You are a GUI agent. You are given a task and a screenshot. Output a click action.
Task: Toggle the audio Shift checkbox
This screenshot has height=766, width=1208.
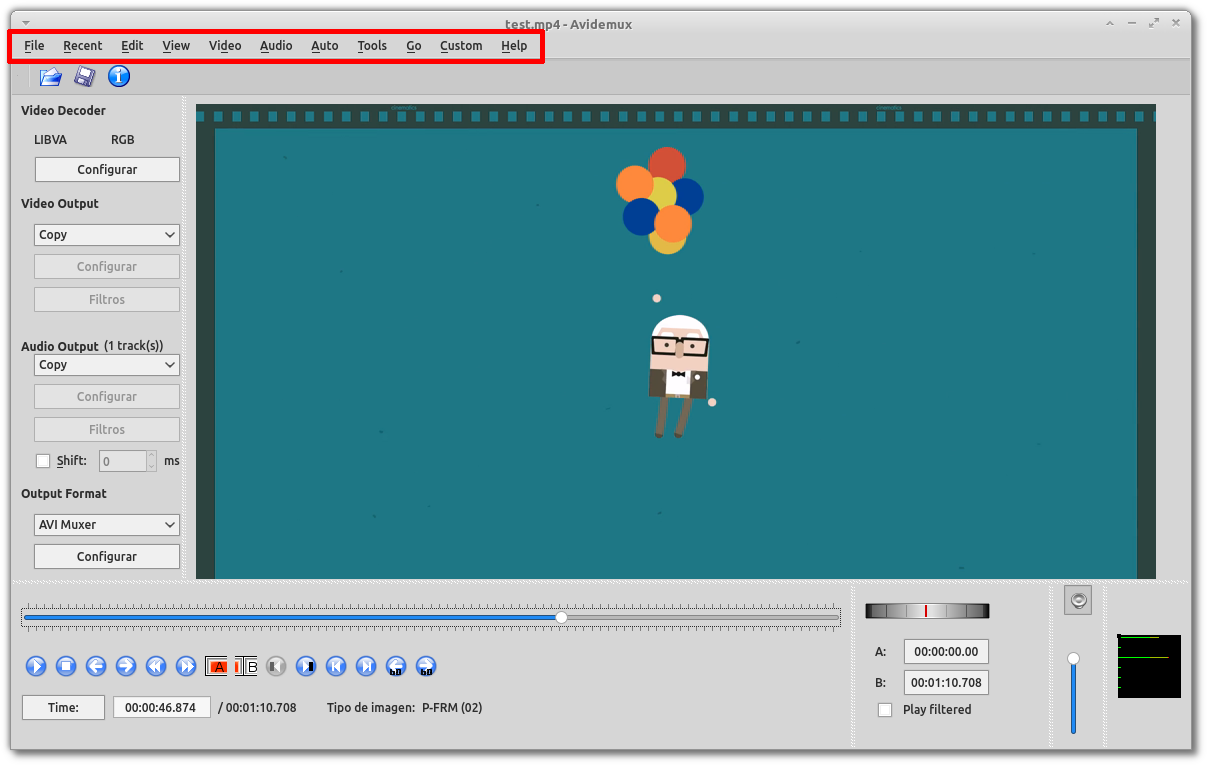click(43, 461)
